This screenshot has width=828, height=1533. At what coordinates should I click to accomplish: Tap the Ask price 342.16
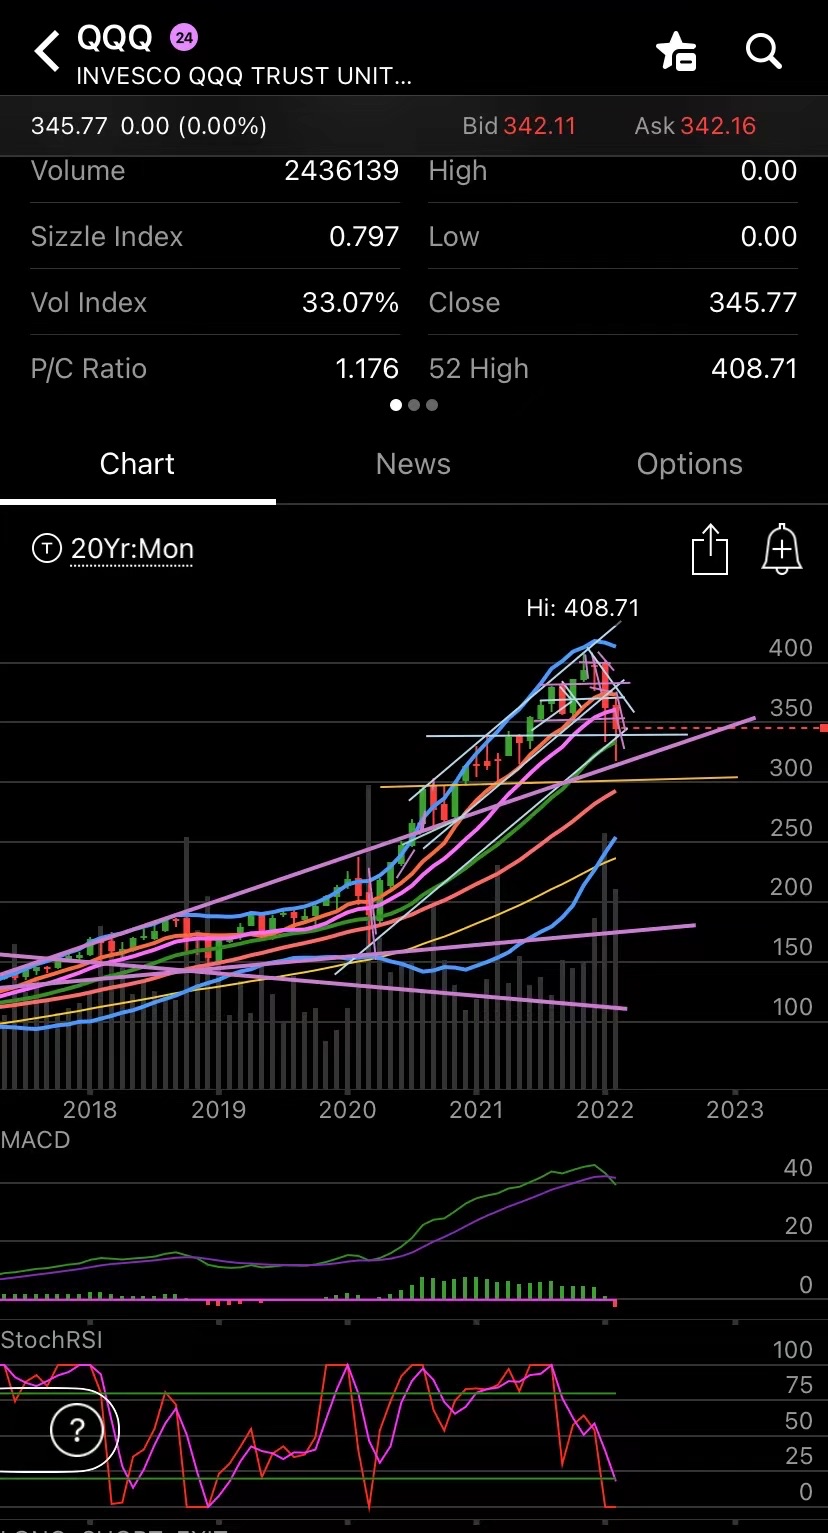click(x=718, y=126)
